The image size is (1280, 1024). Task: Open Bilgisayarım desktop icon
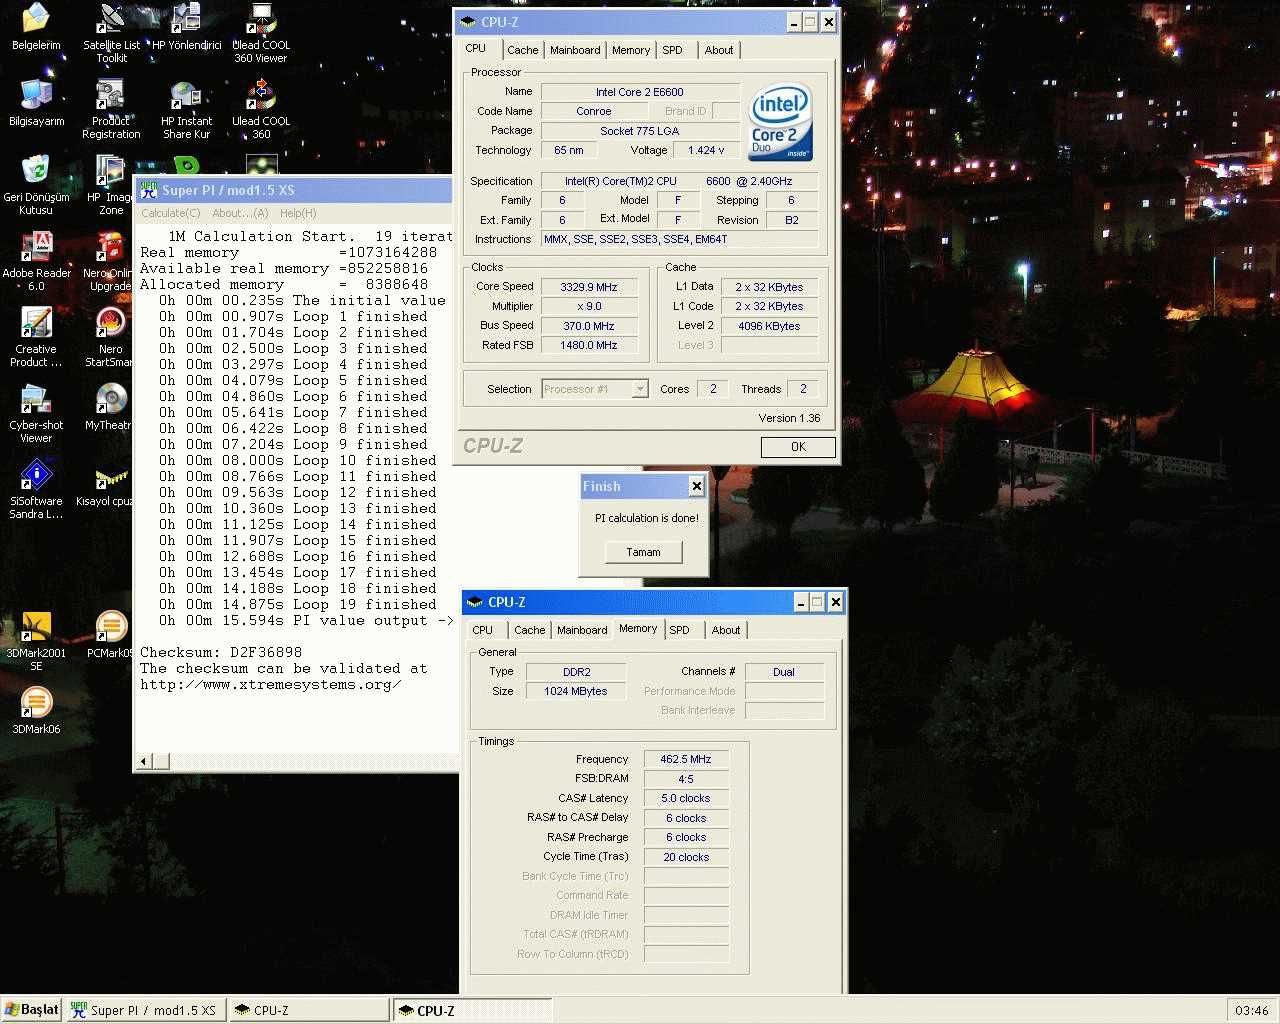tap(36, 103)
